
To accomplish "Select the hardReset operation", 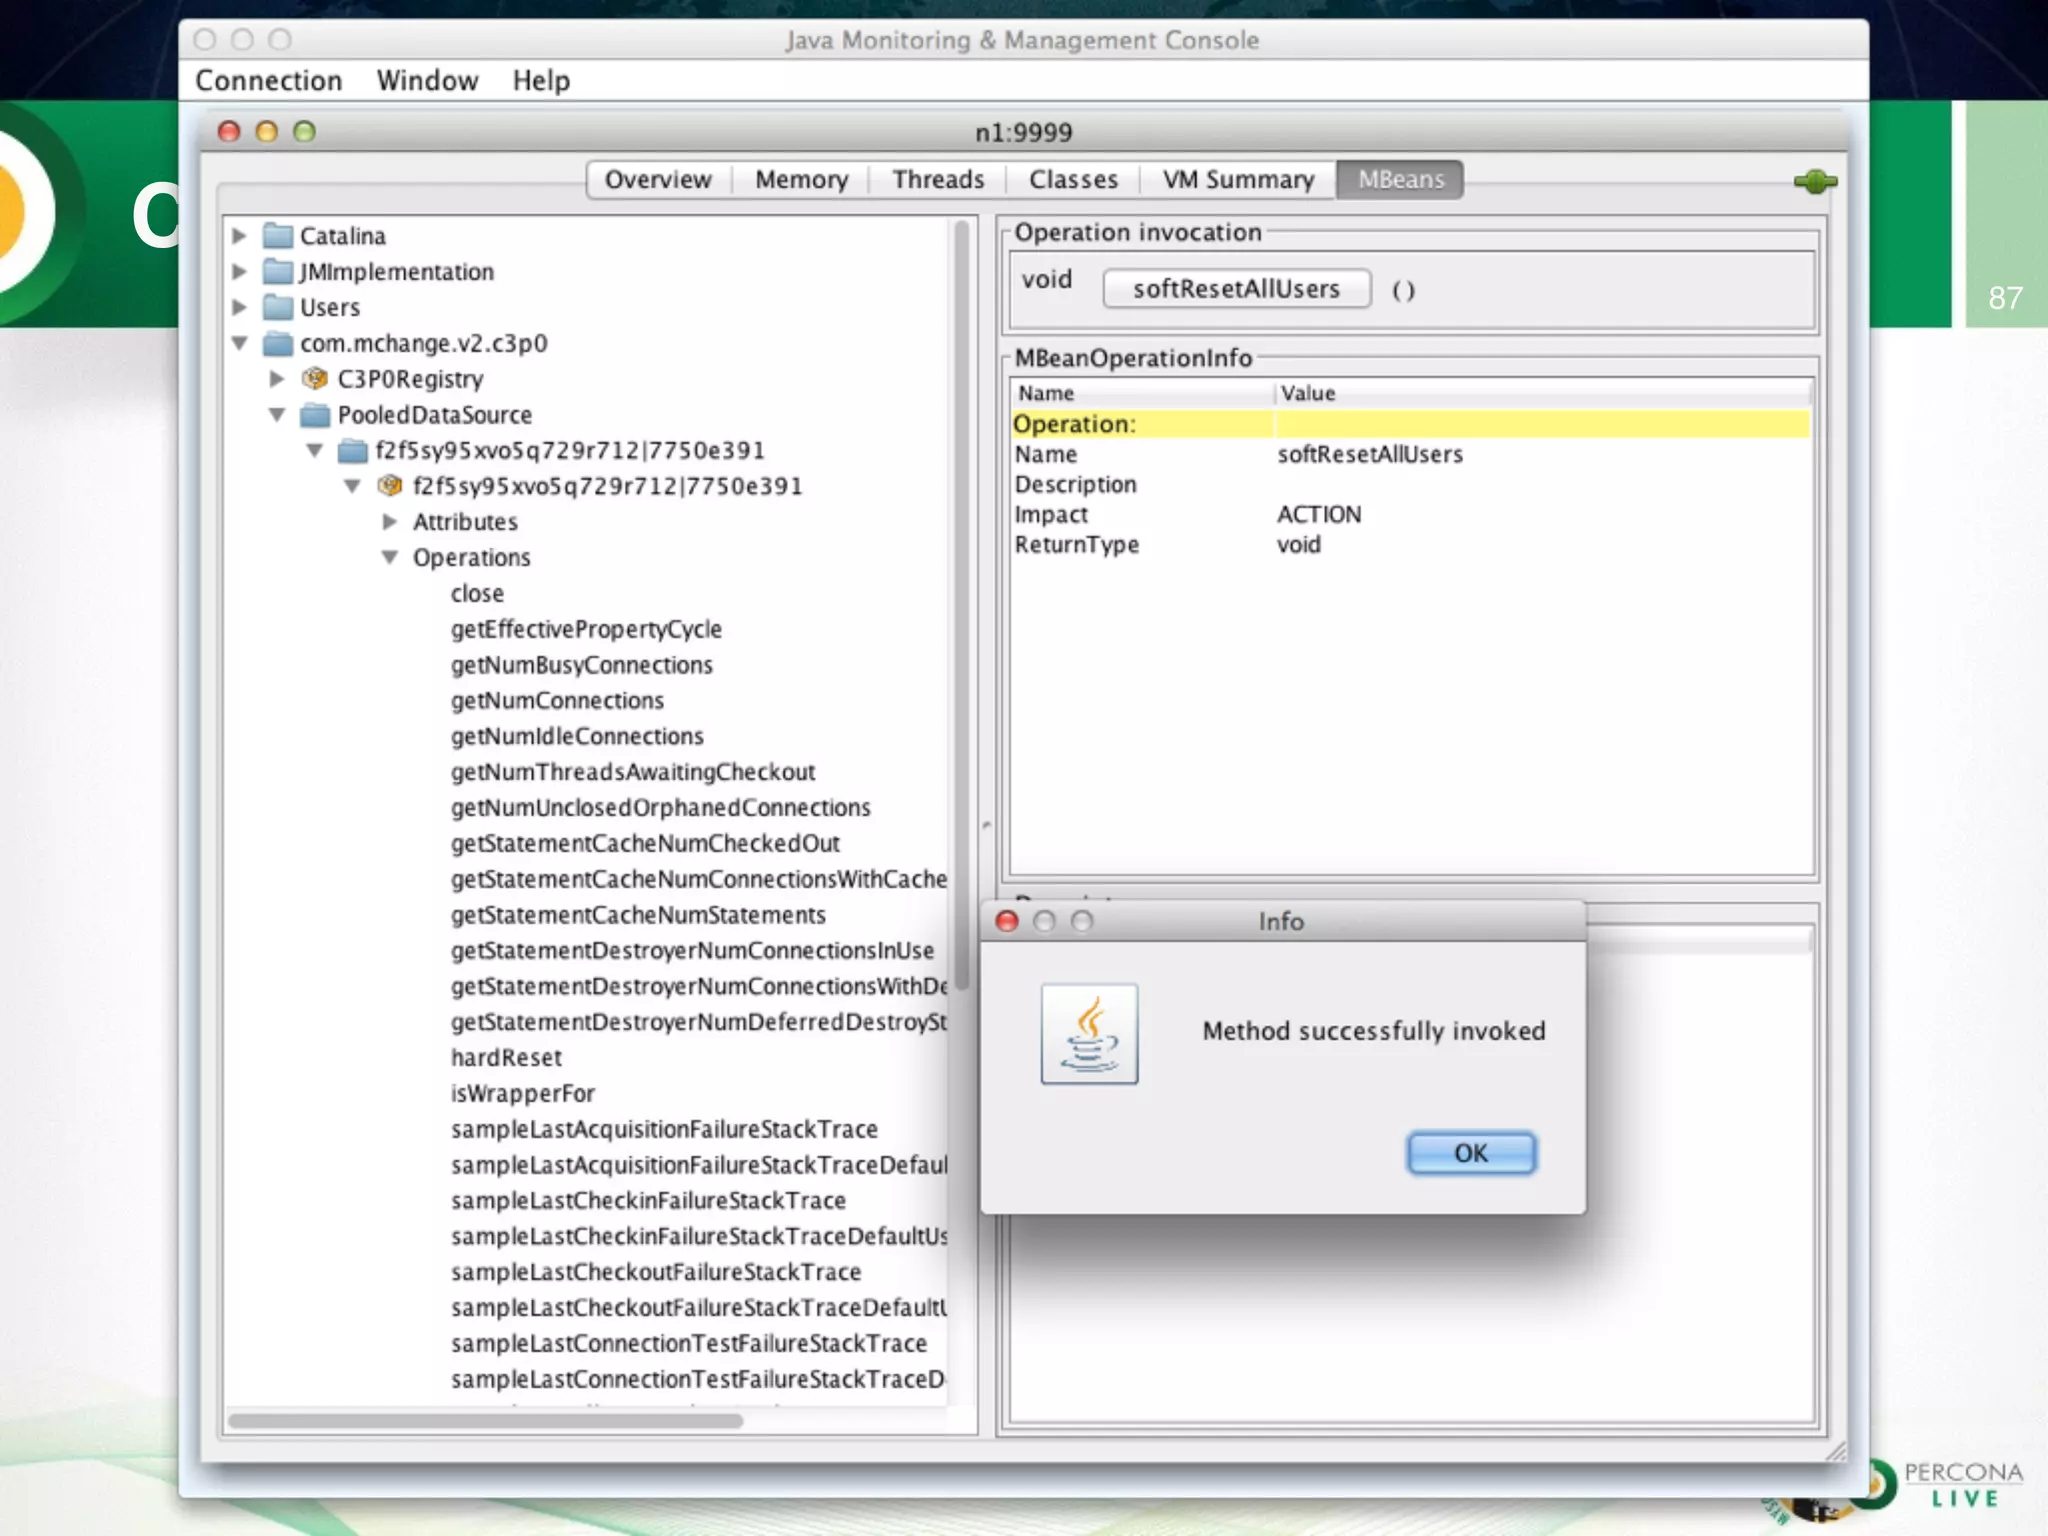I will coord(506,1058).
